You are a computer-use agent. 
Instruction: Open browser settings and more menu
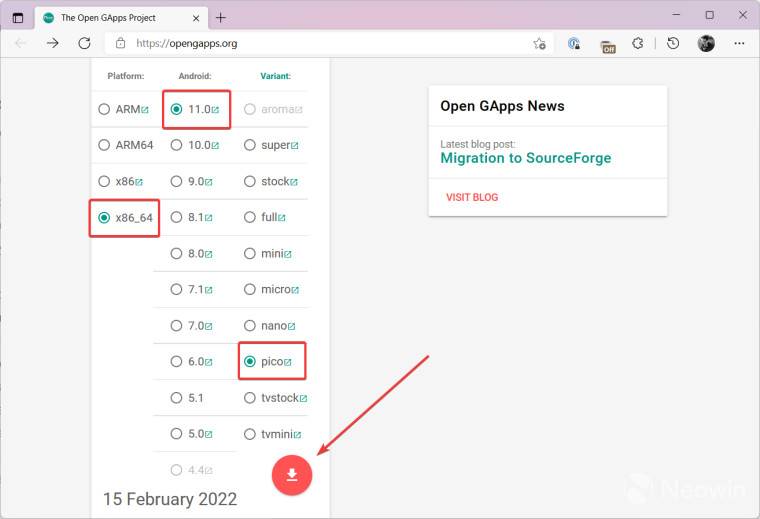click(x=739, y=43)
